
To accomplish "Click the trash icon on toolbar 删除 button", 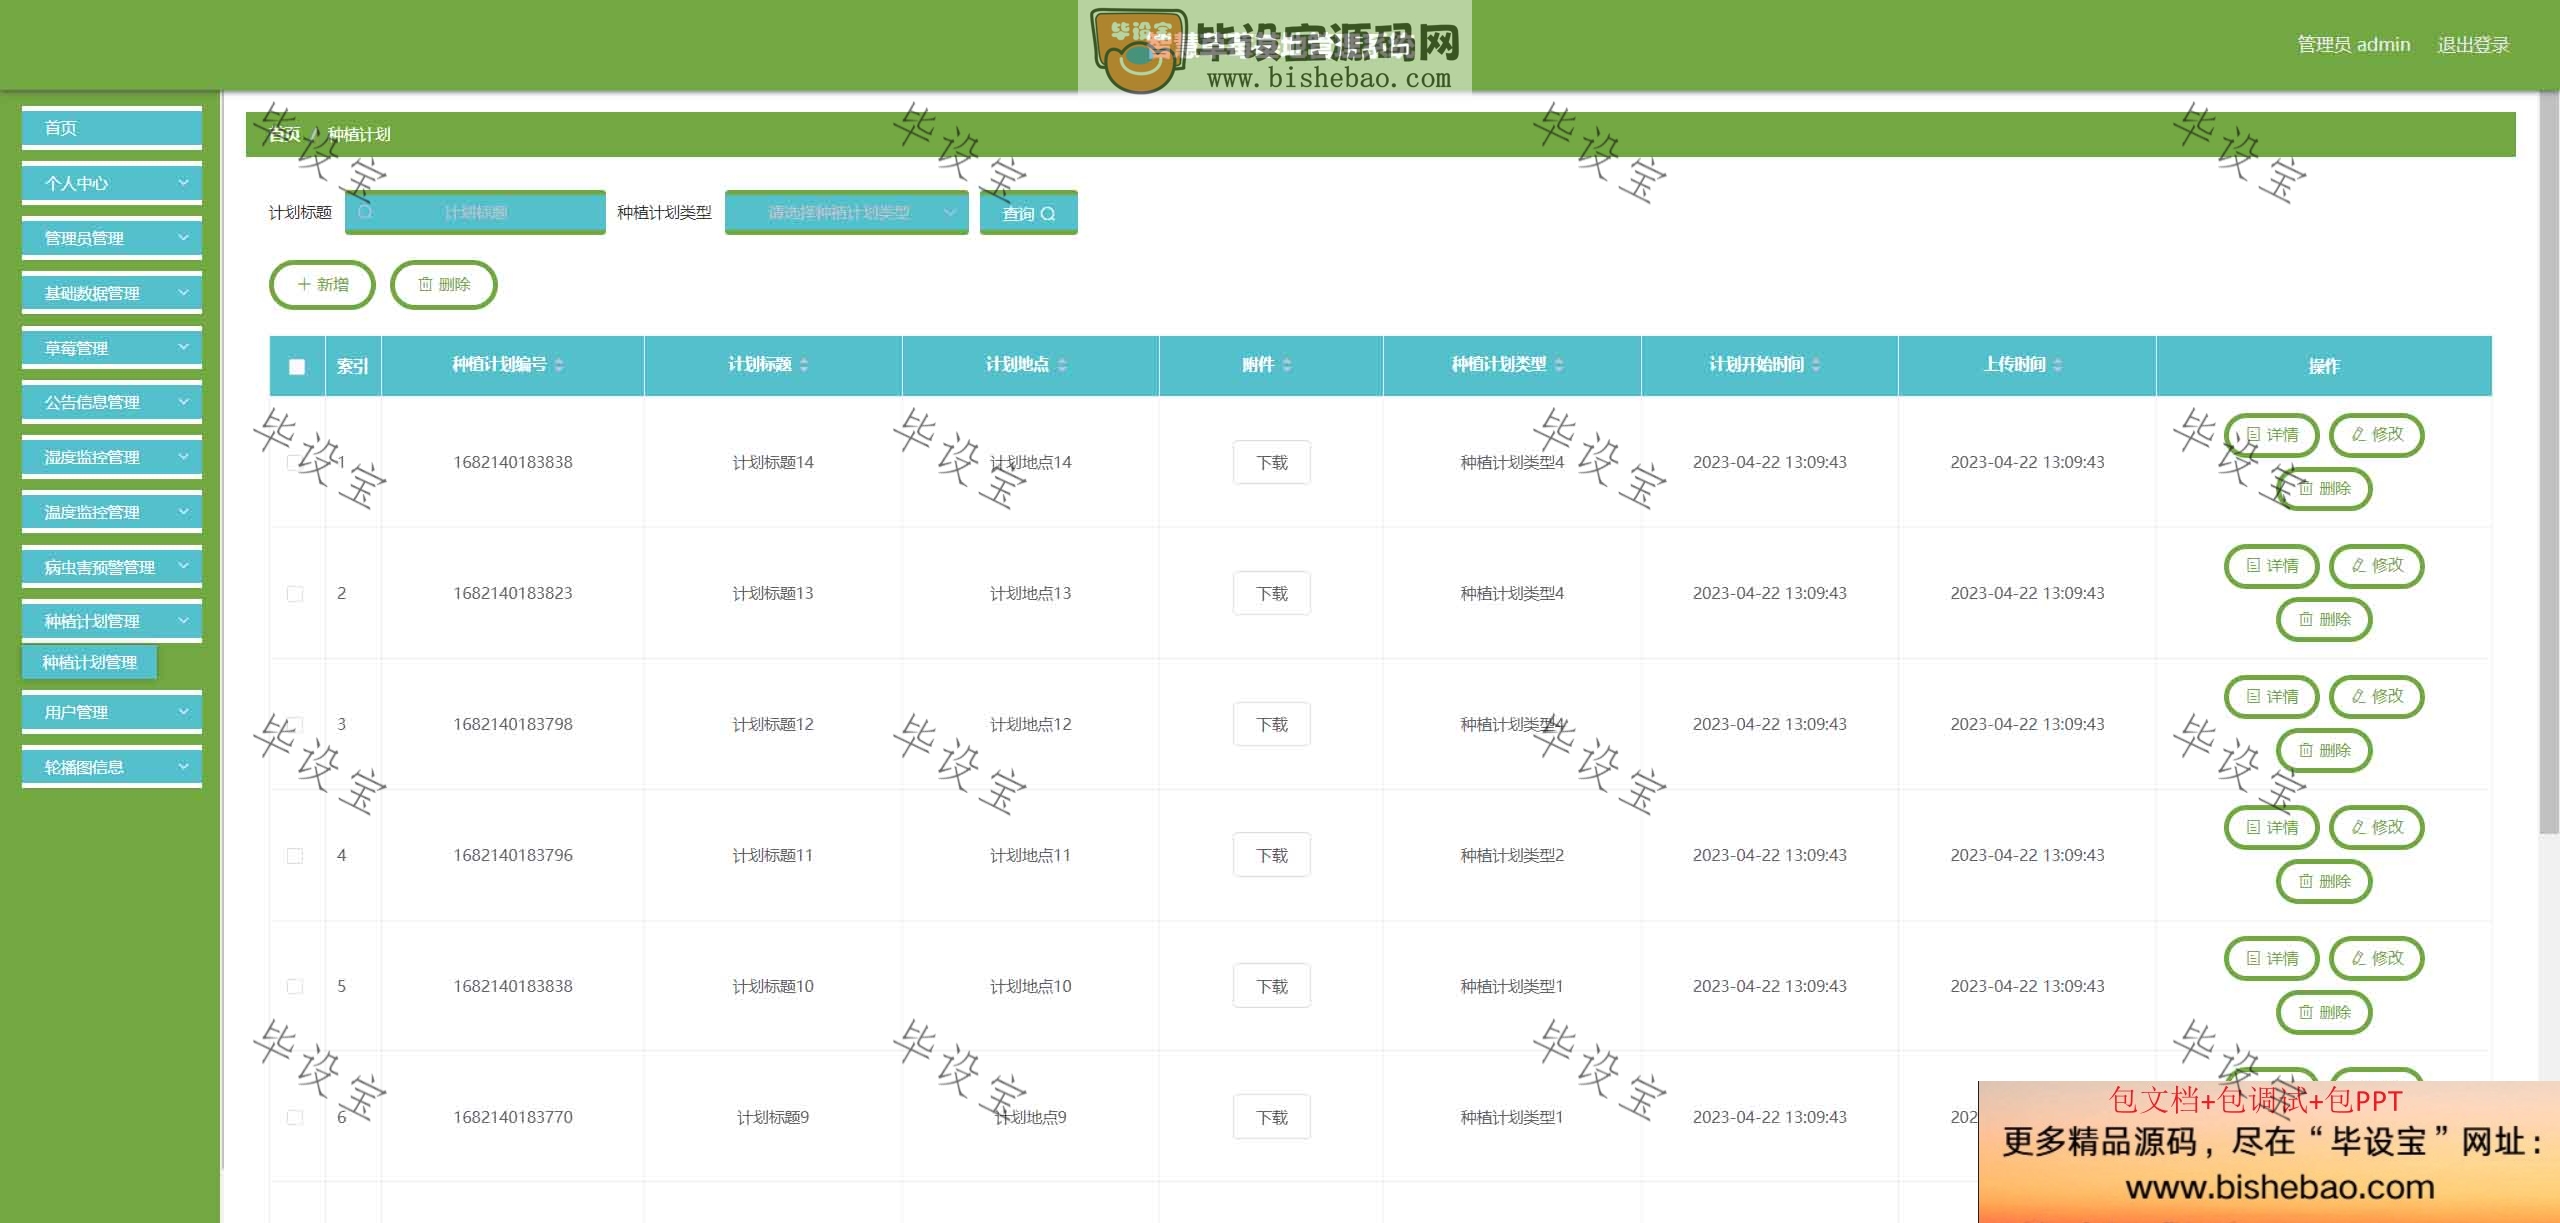I will [x=425, y=284].
